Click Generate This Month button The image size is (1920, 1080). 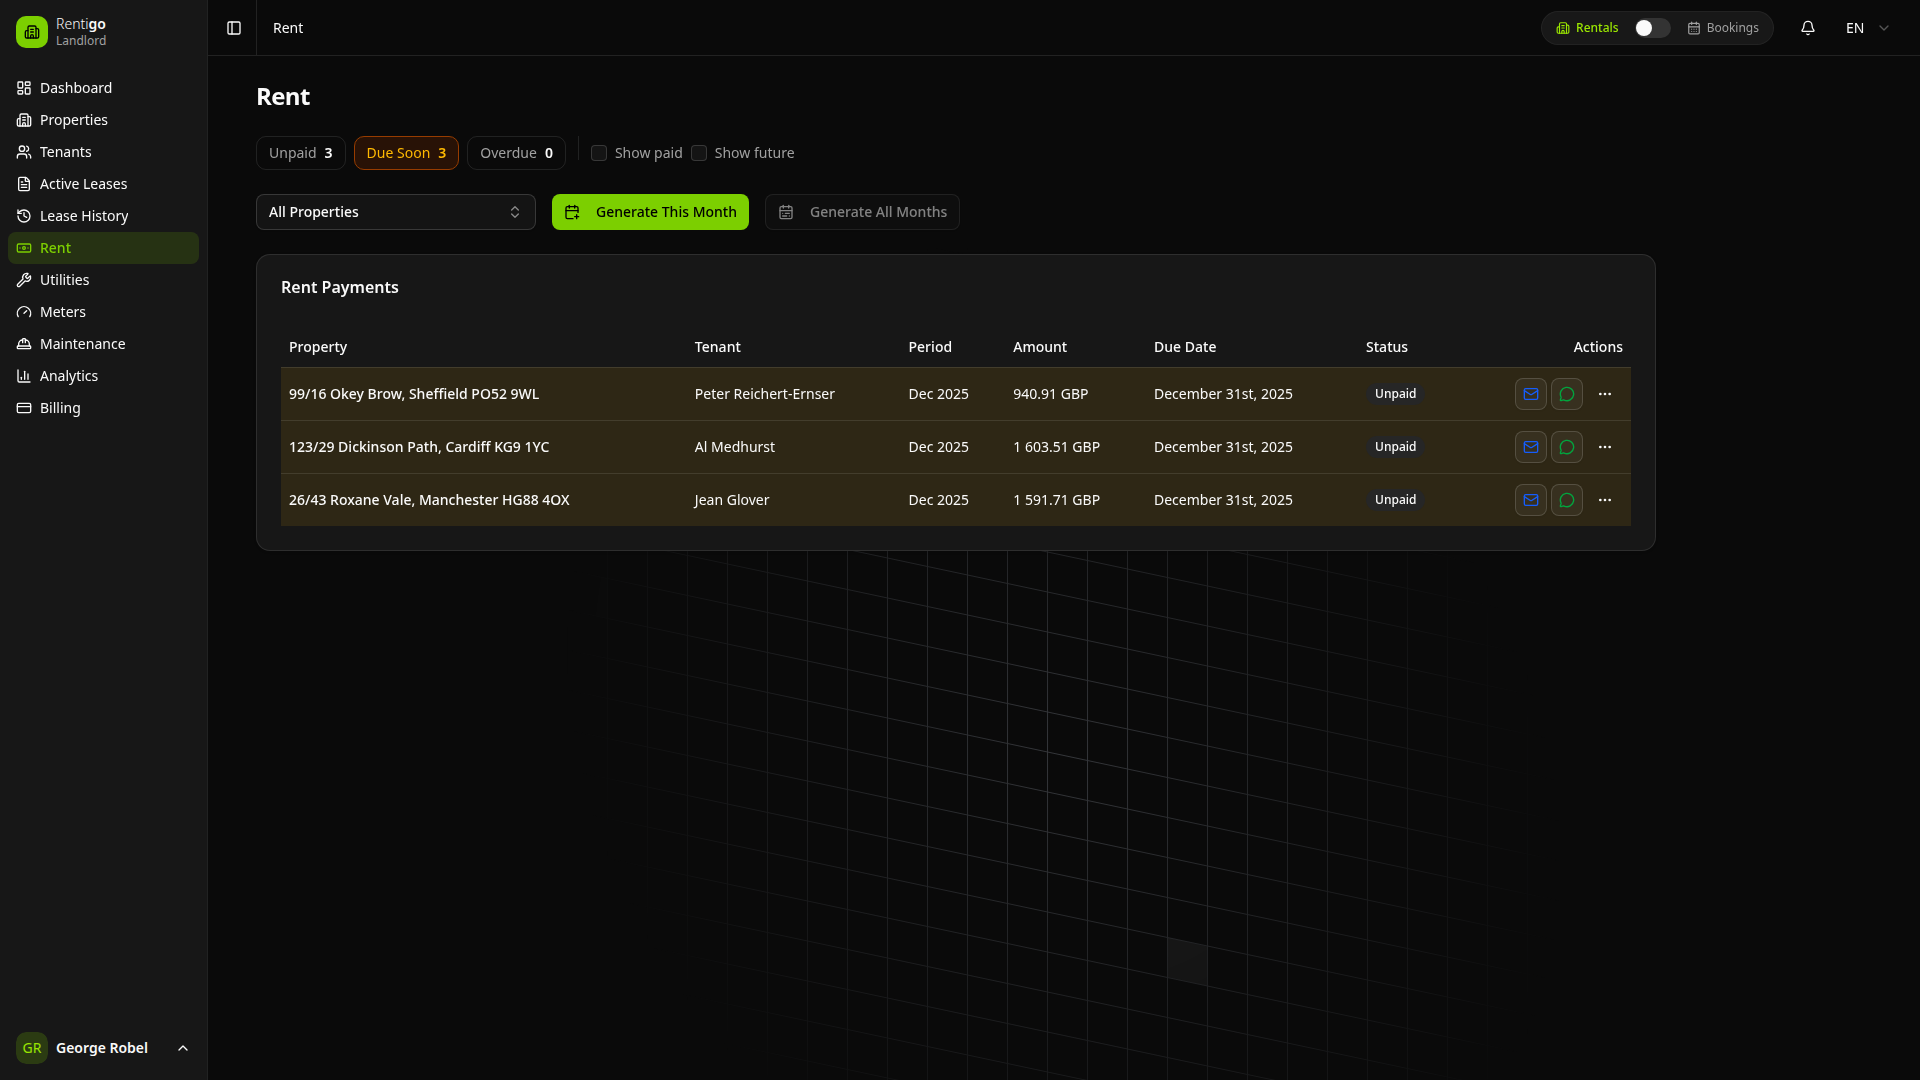(x=650, y=212)
